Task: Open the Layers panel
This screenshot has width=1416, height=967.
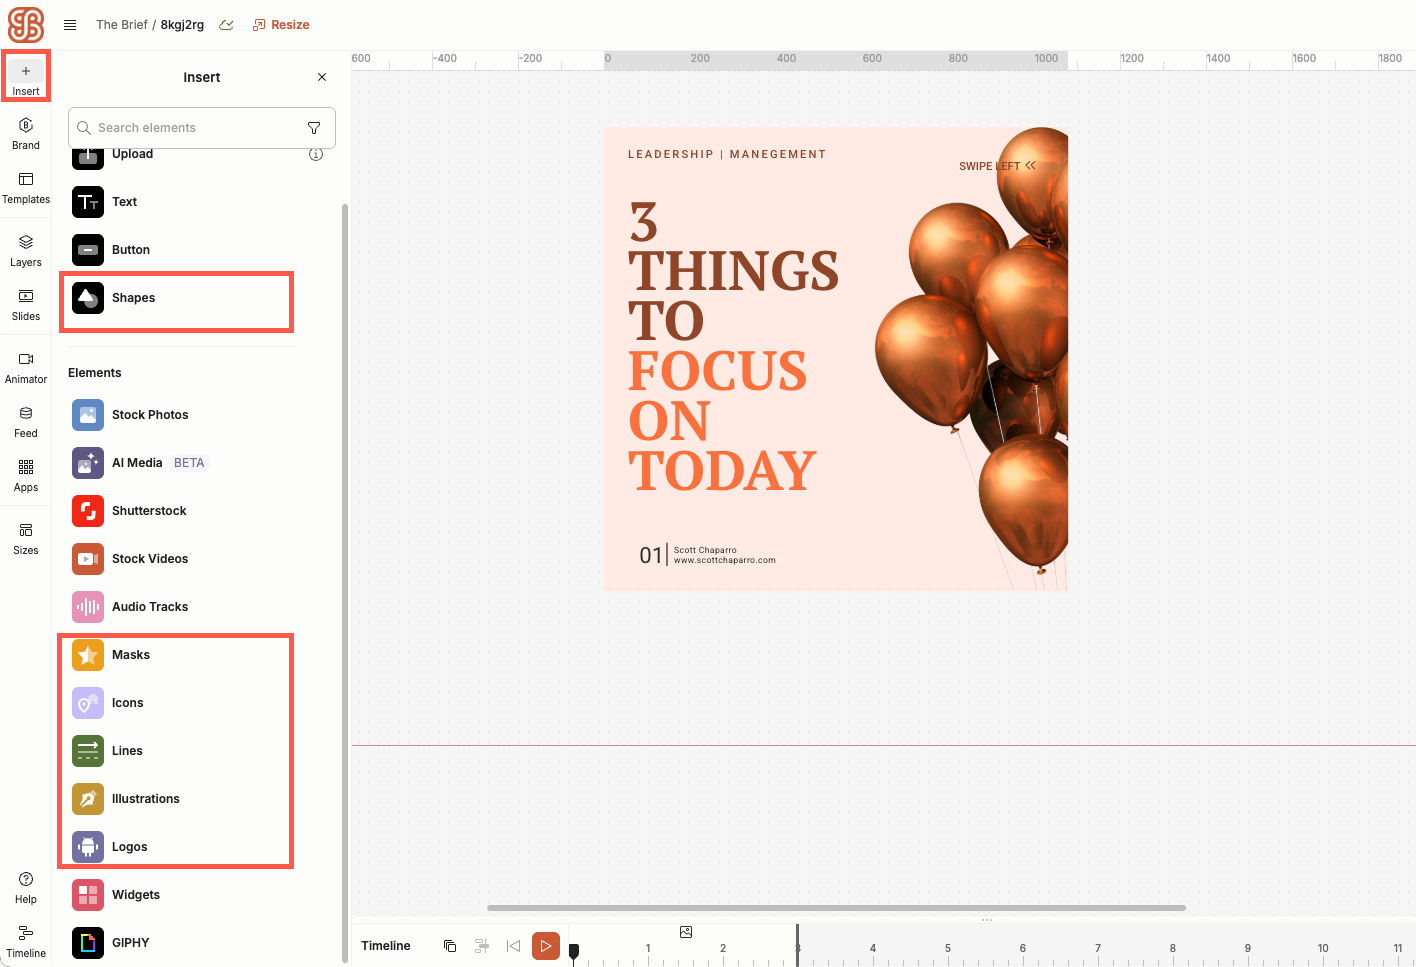Action: [x=26, y=250]
